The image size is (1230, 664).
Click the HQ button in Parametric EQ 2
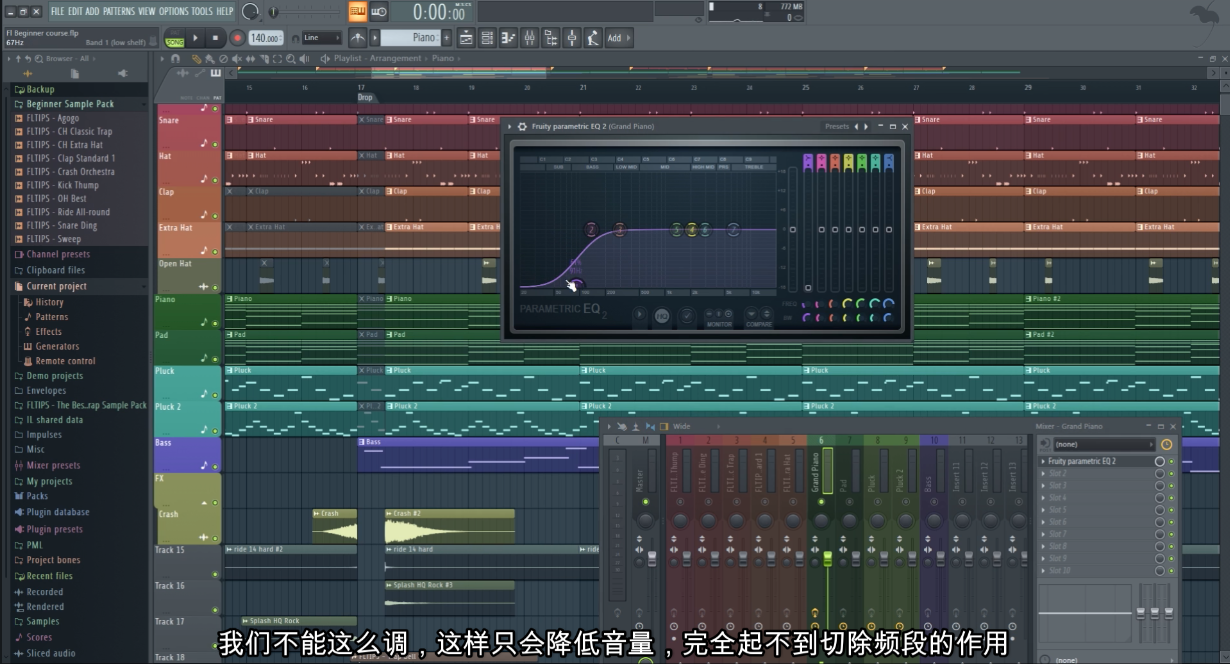click(x=662, y=316)
